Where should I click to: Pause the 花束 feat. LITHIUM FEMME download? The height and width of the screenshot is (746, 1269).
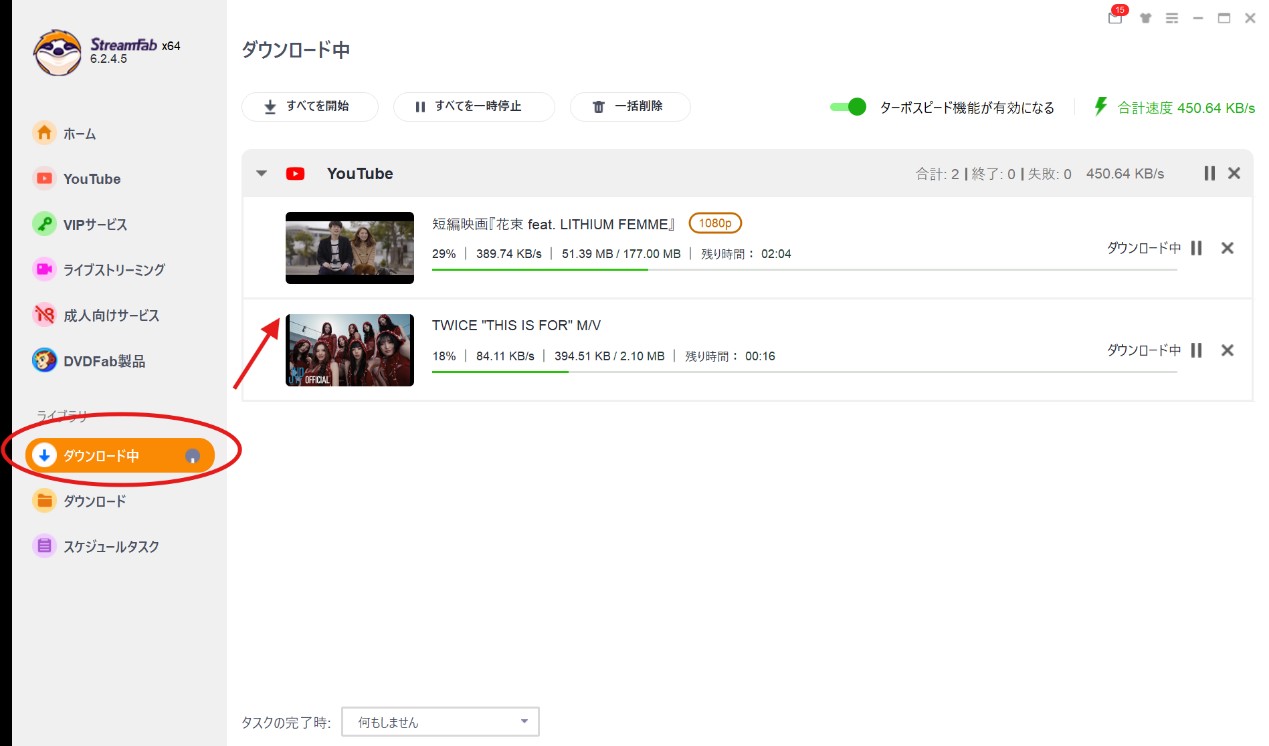1196,248
